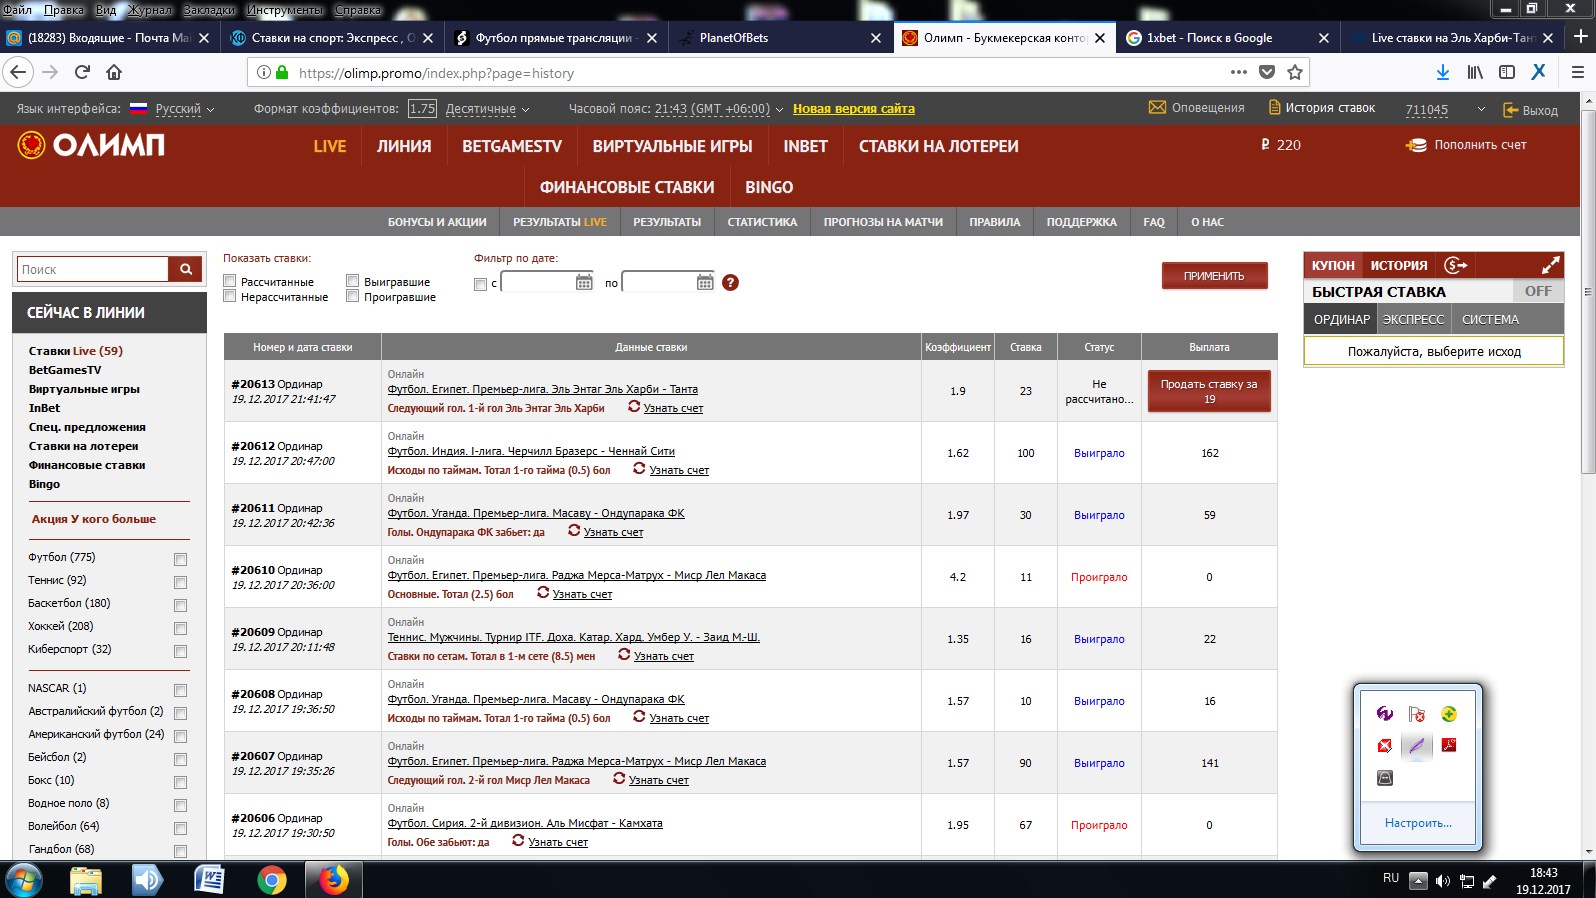Click Выход to log out

pyautogui.click(x=1540, y=110)
